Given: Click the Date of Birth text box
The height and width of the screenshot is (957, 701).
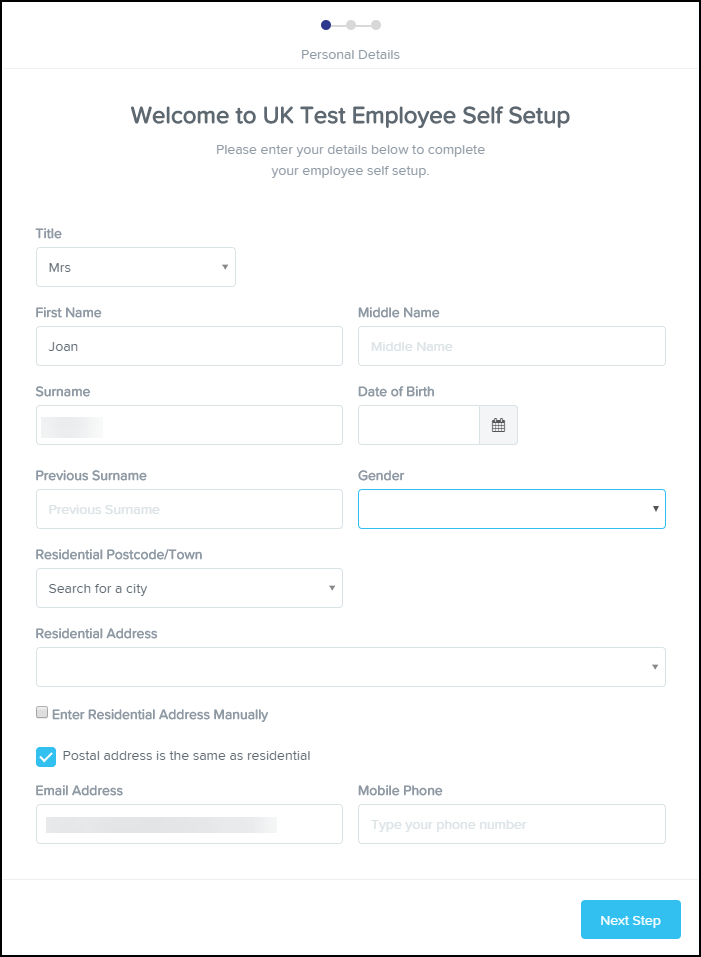Looking at the screenshot, I should tap(419, 425).
